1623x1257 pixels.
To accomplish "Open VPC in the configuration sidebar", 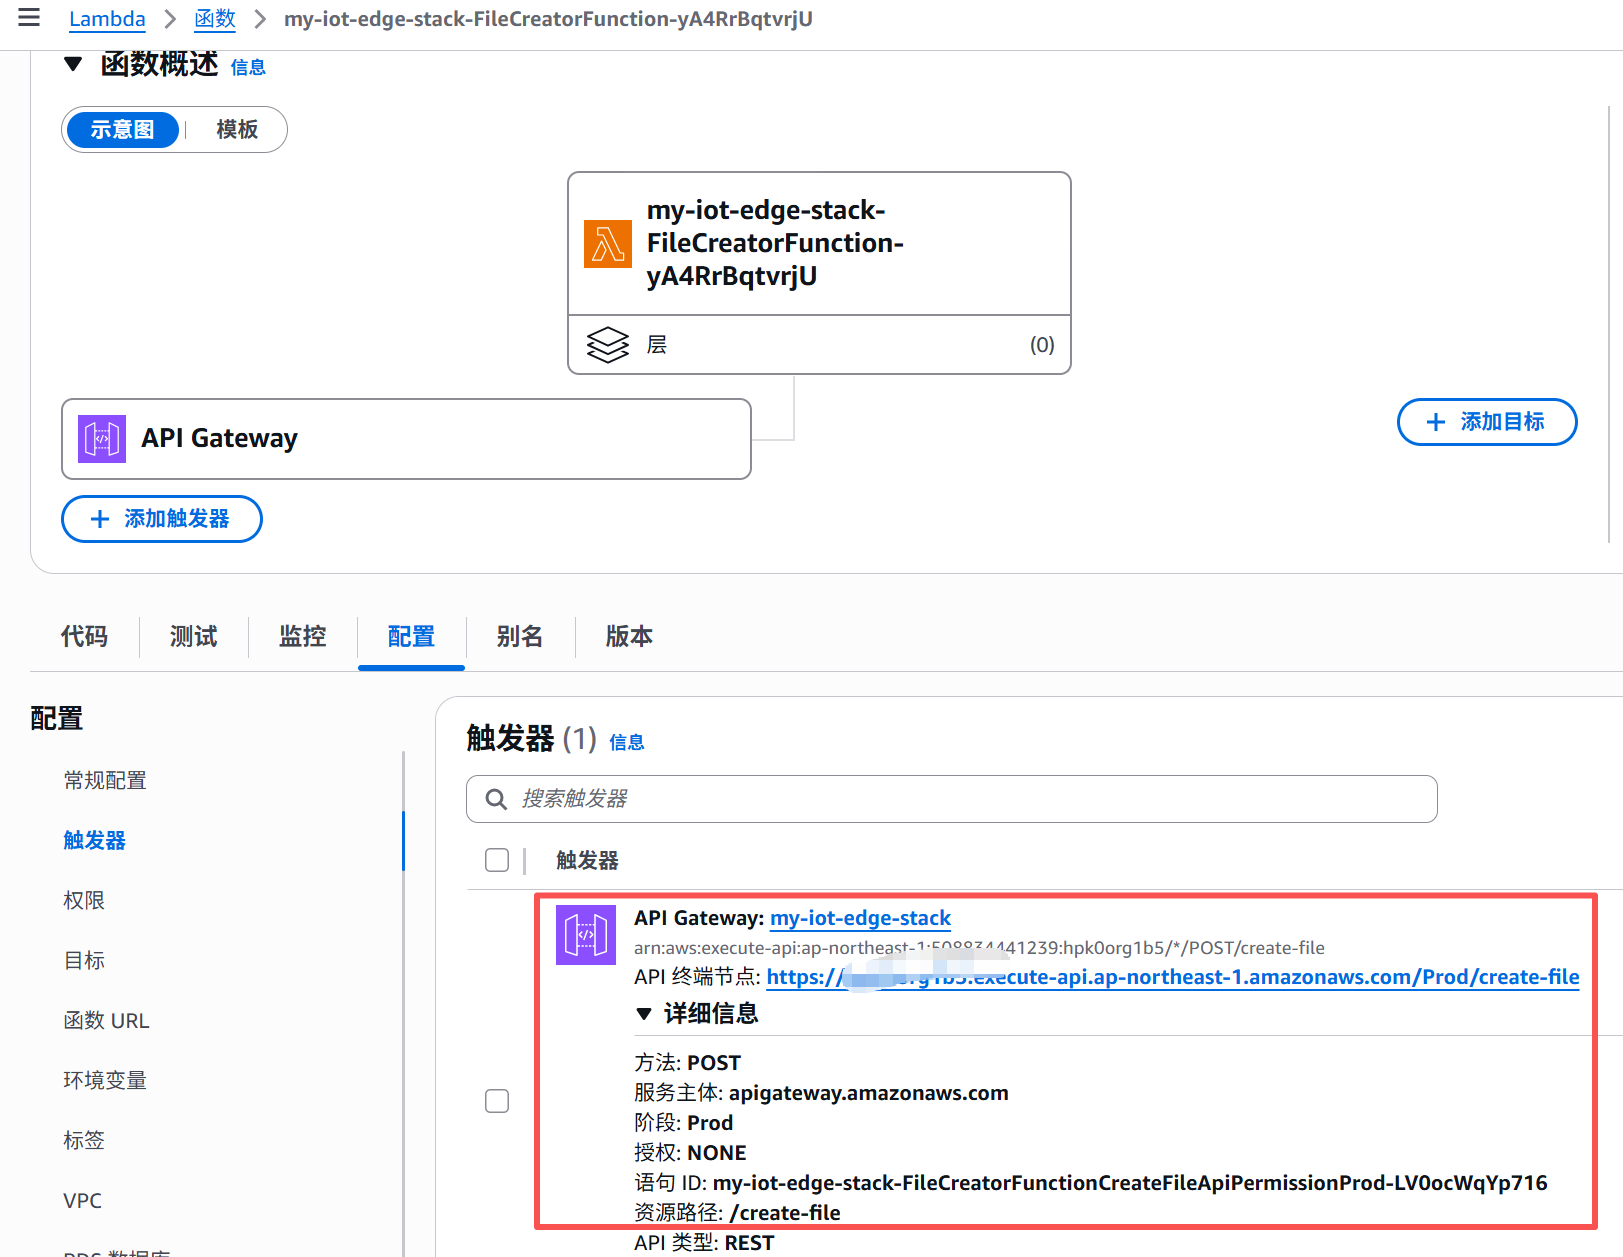I will click(82, 1201).
